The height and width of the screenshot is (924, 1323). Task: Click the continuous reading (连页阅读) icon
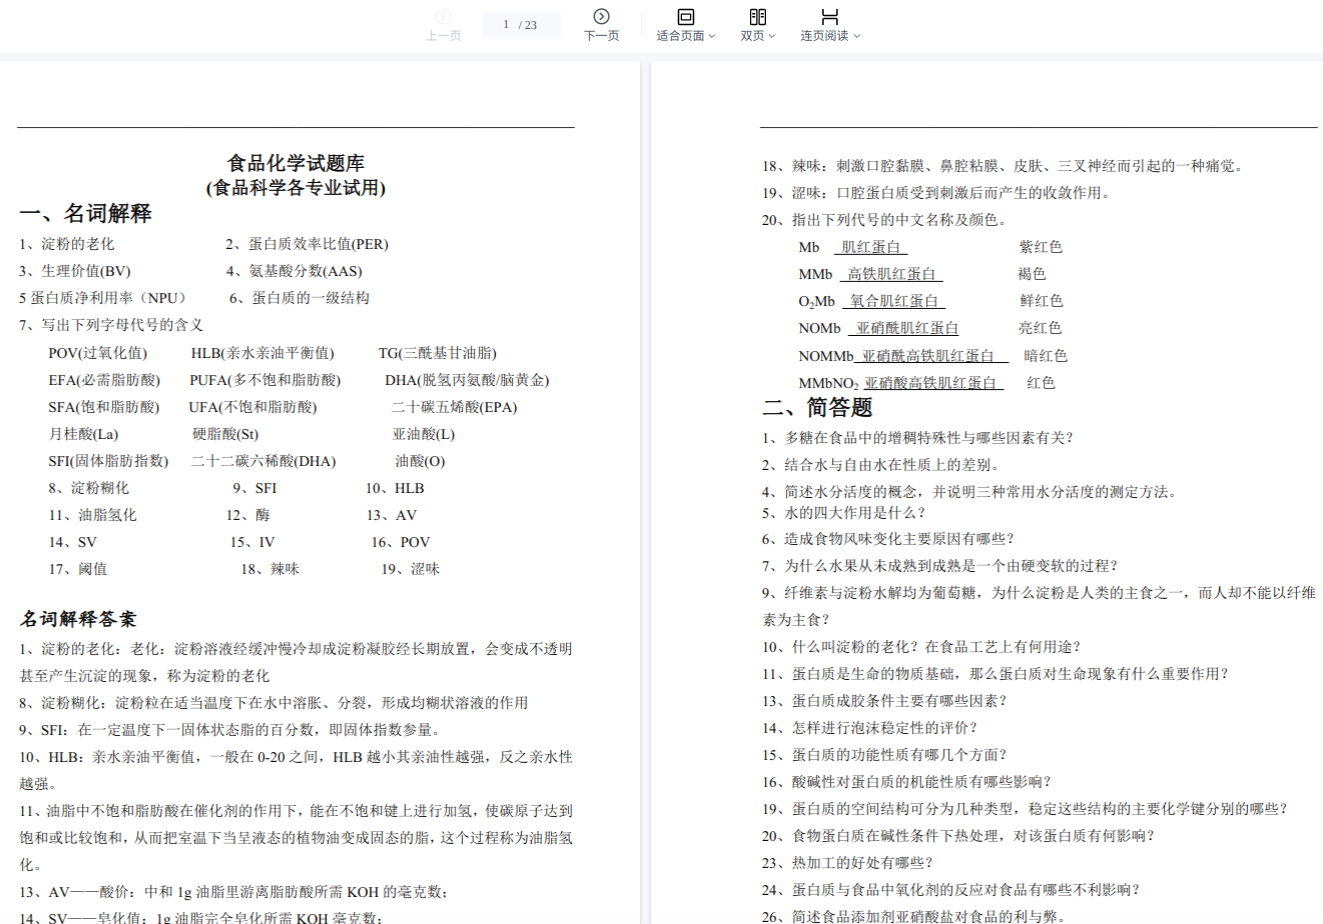[829, 16]
